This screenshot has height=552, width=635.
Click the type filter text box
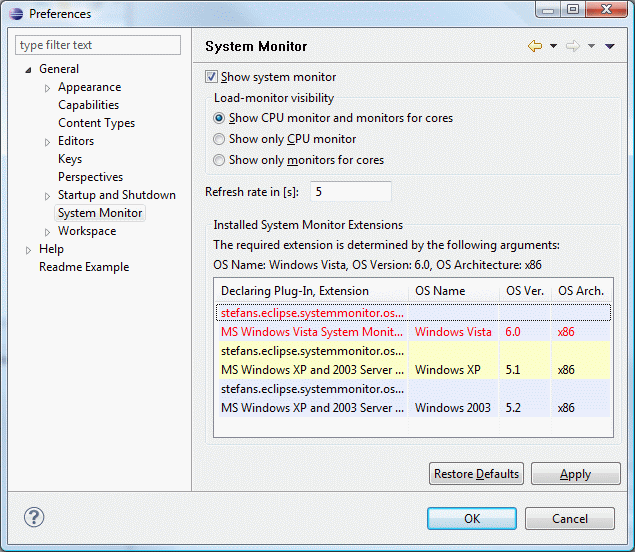click(x=98, y=45)
